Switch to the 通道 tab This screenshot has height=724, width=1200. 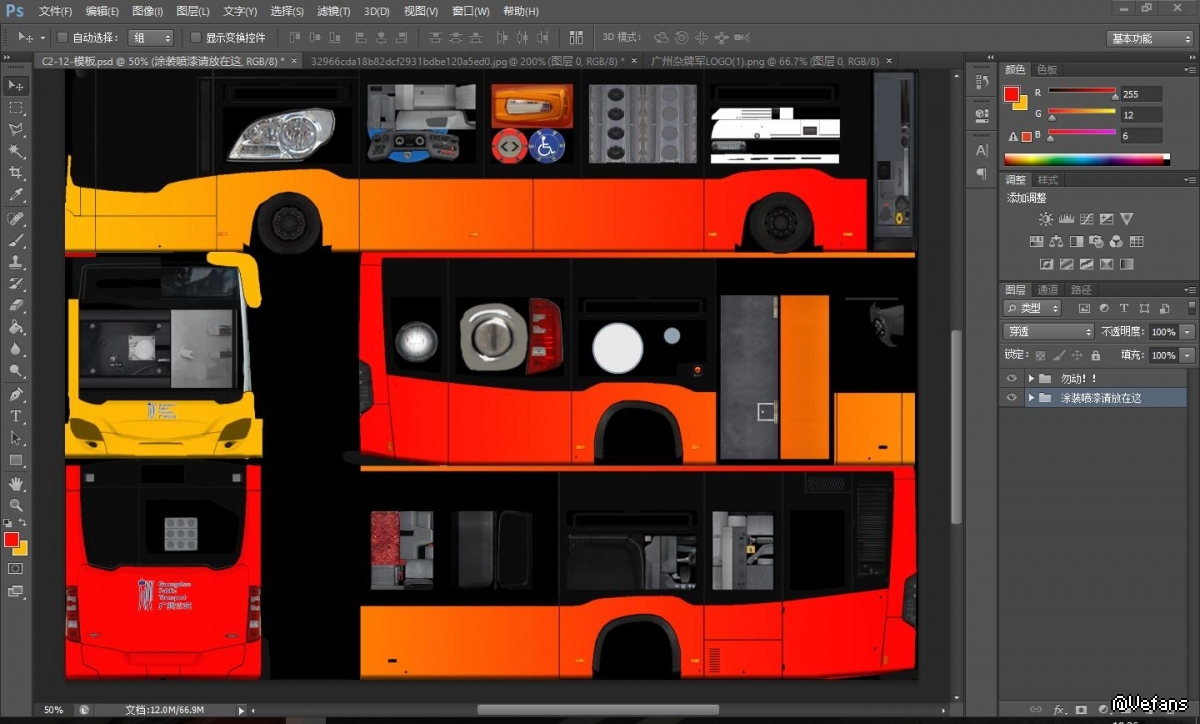(1048, 290)
